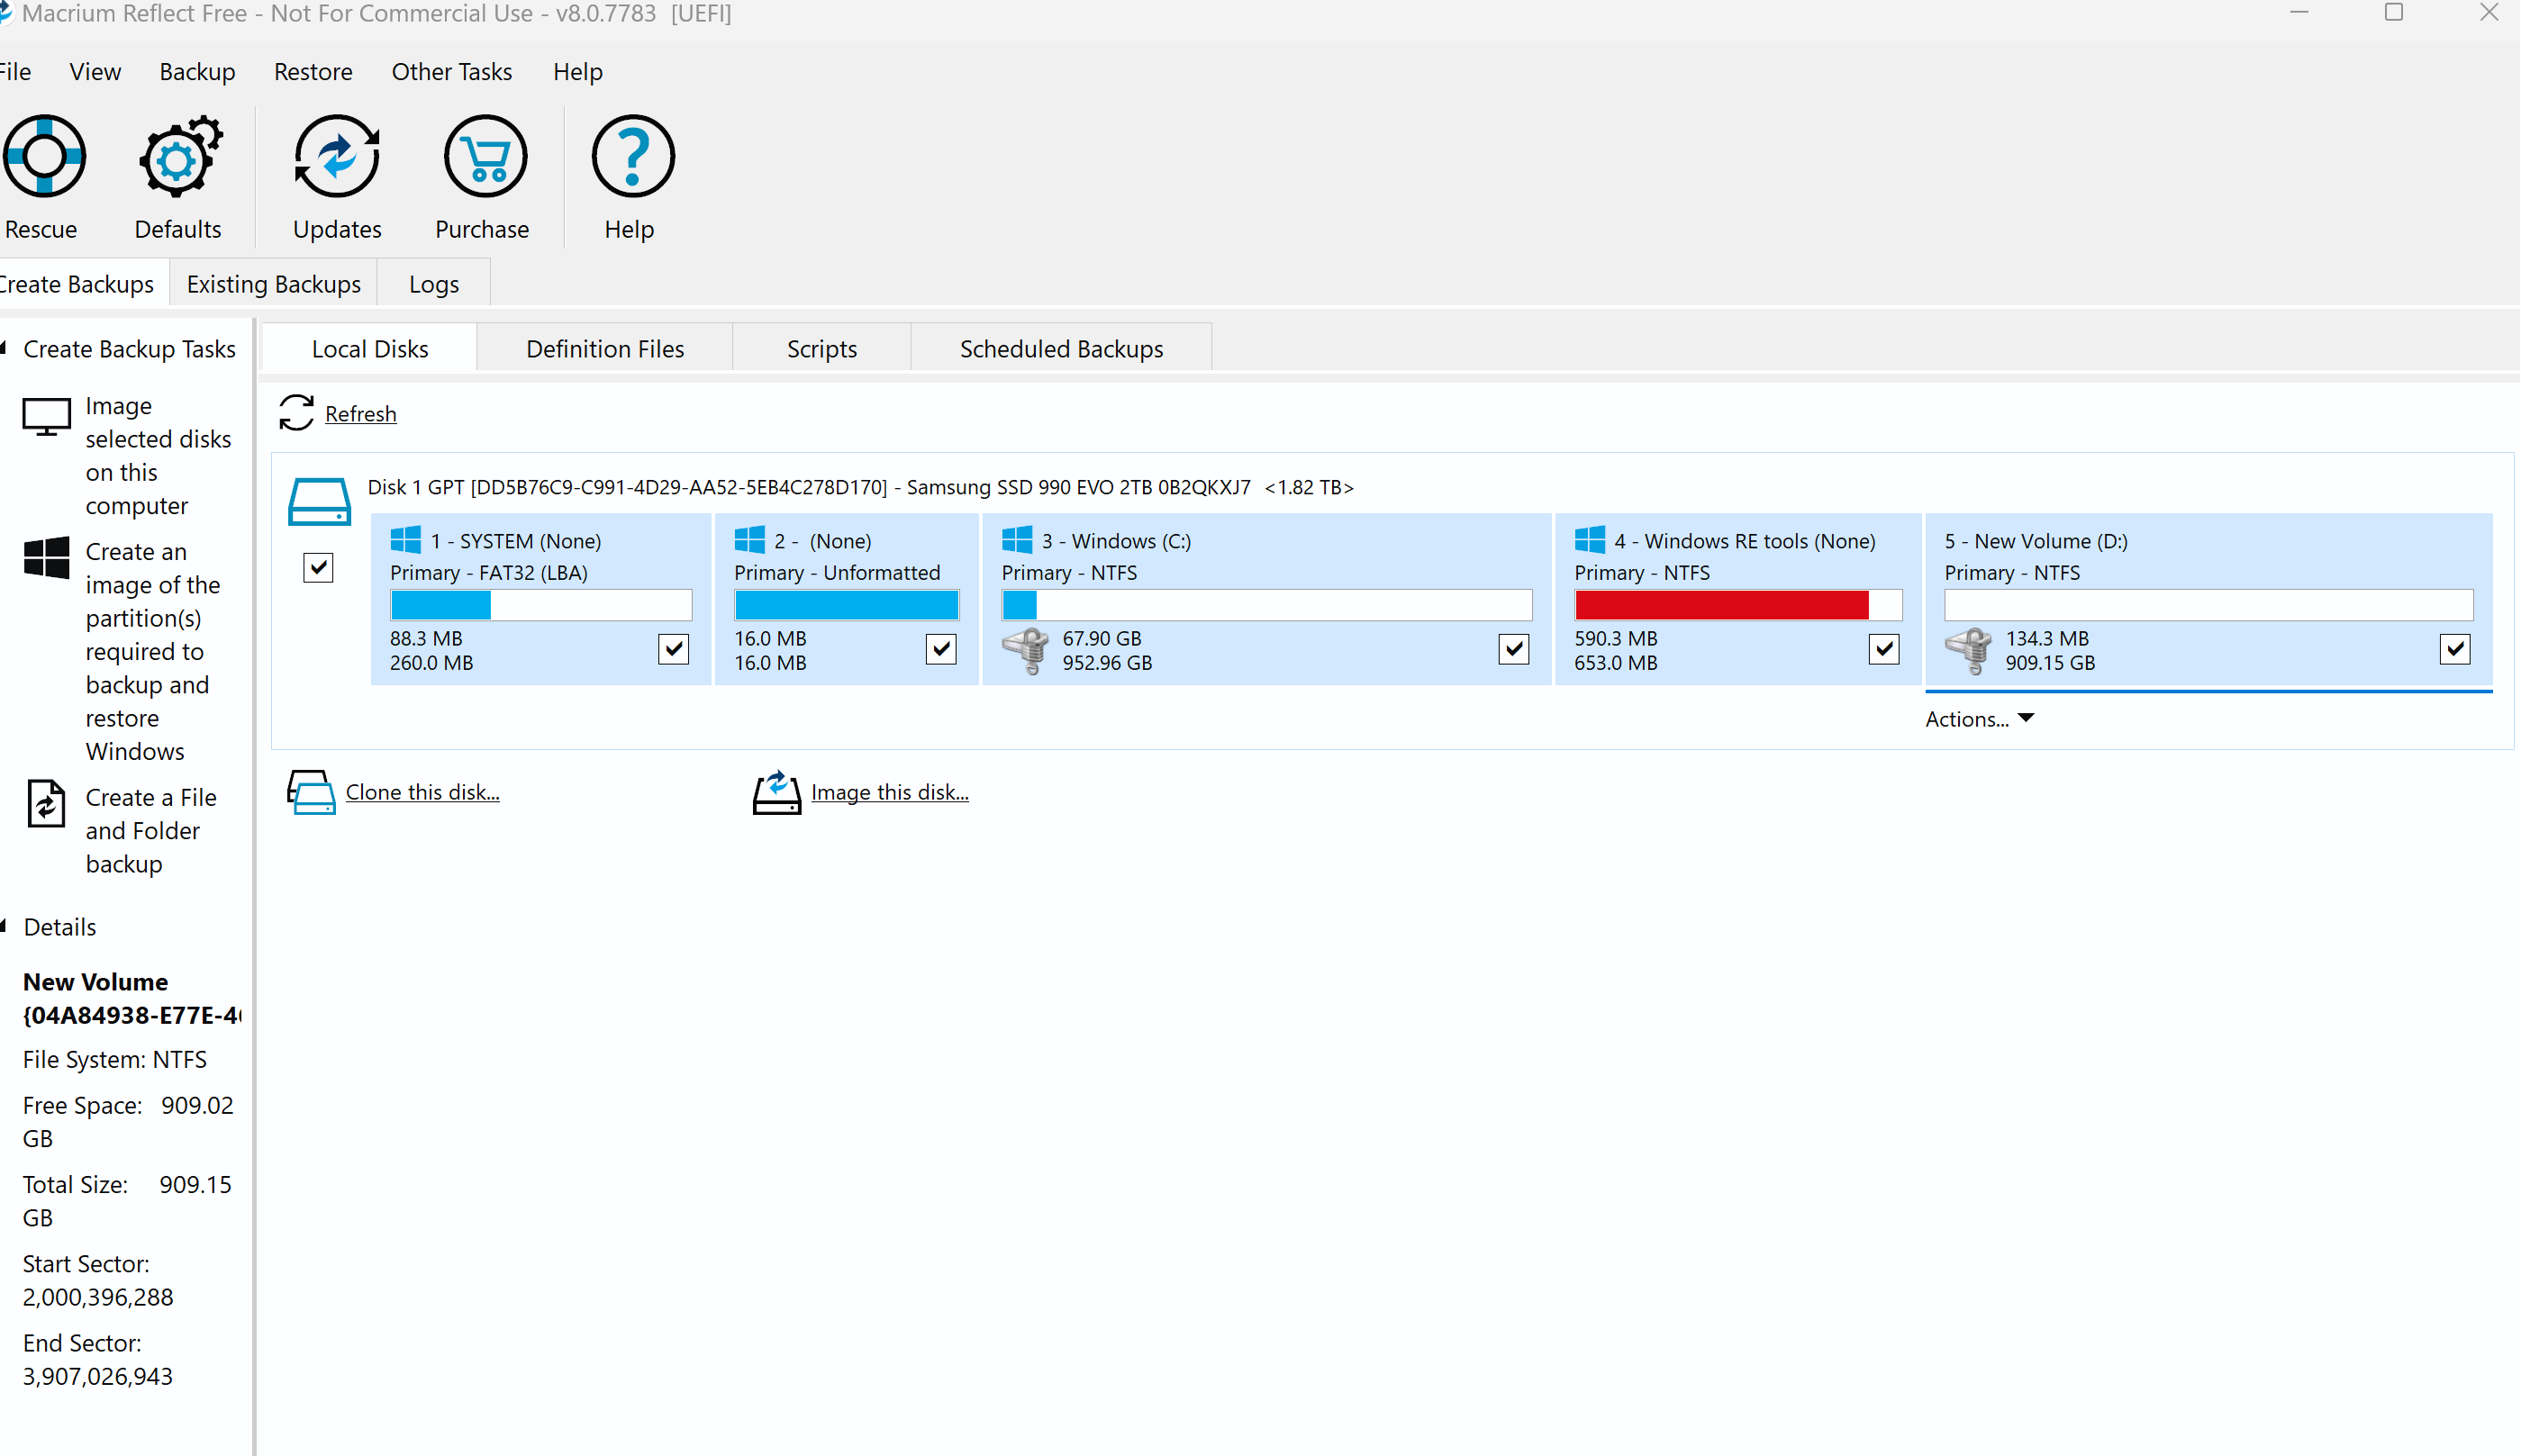The width and height of the screenshot is (2521, 1456).
Task: Open the View menu
Action: (95, 72)
